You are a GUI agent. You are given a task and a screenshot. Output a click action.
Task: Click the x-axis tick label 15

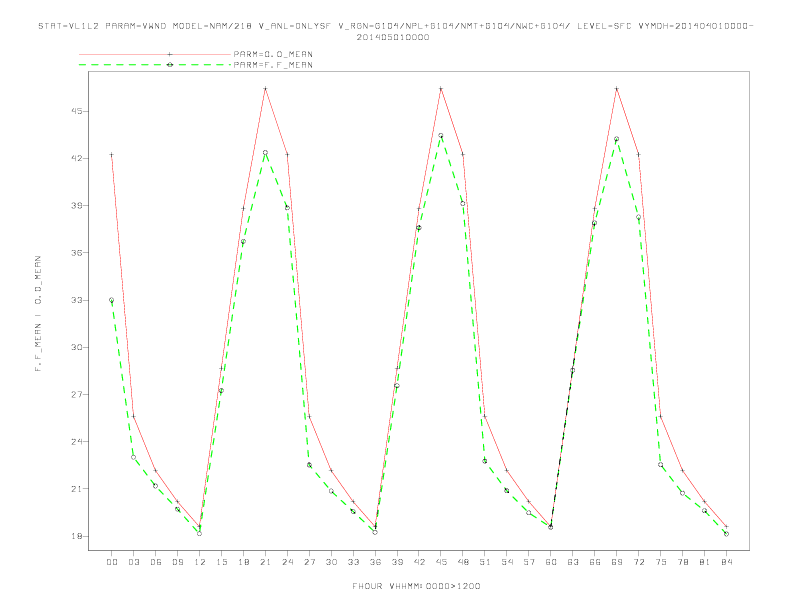[221, 562]
